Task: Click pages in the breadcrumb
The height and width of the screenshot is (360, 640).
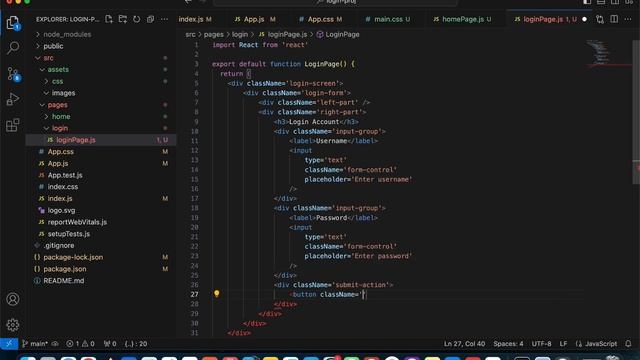Action: tap(213, 34)
